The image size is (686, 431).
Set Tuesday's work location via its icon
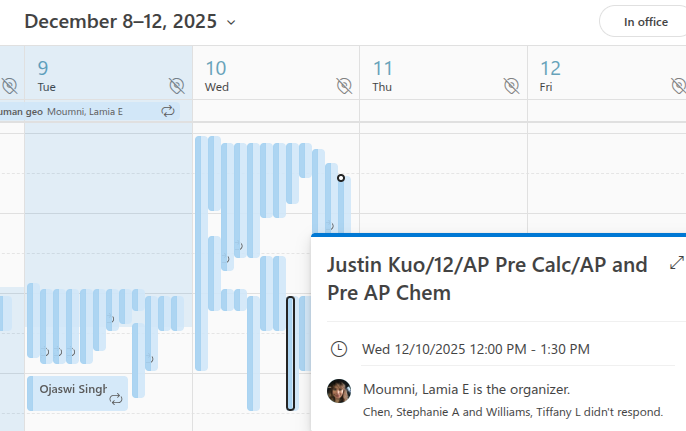pyautogui.click(x=177, y=86)
